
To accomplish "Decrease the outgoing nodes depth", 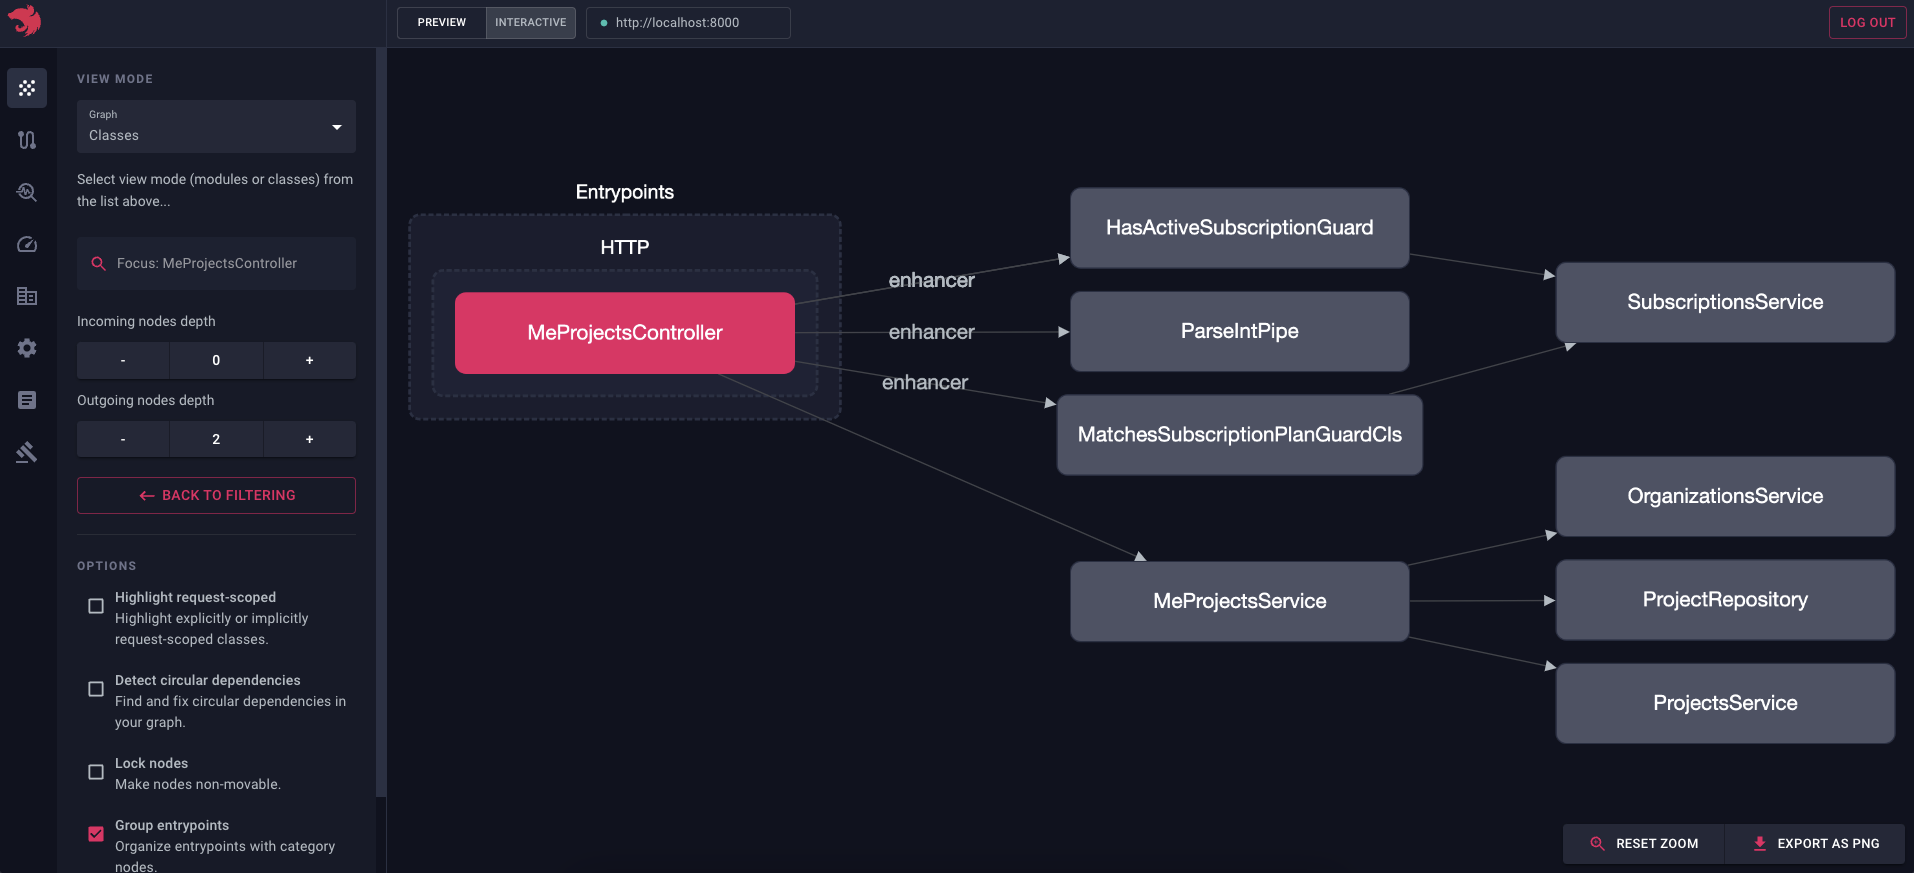I will point(123,439).
